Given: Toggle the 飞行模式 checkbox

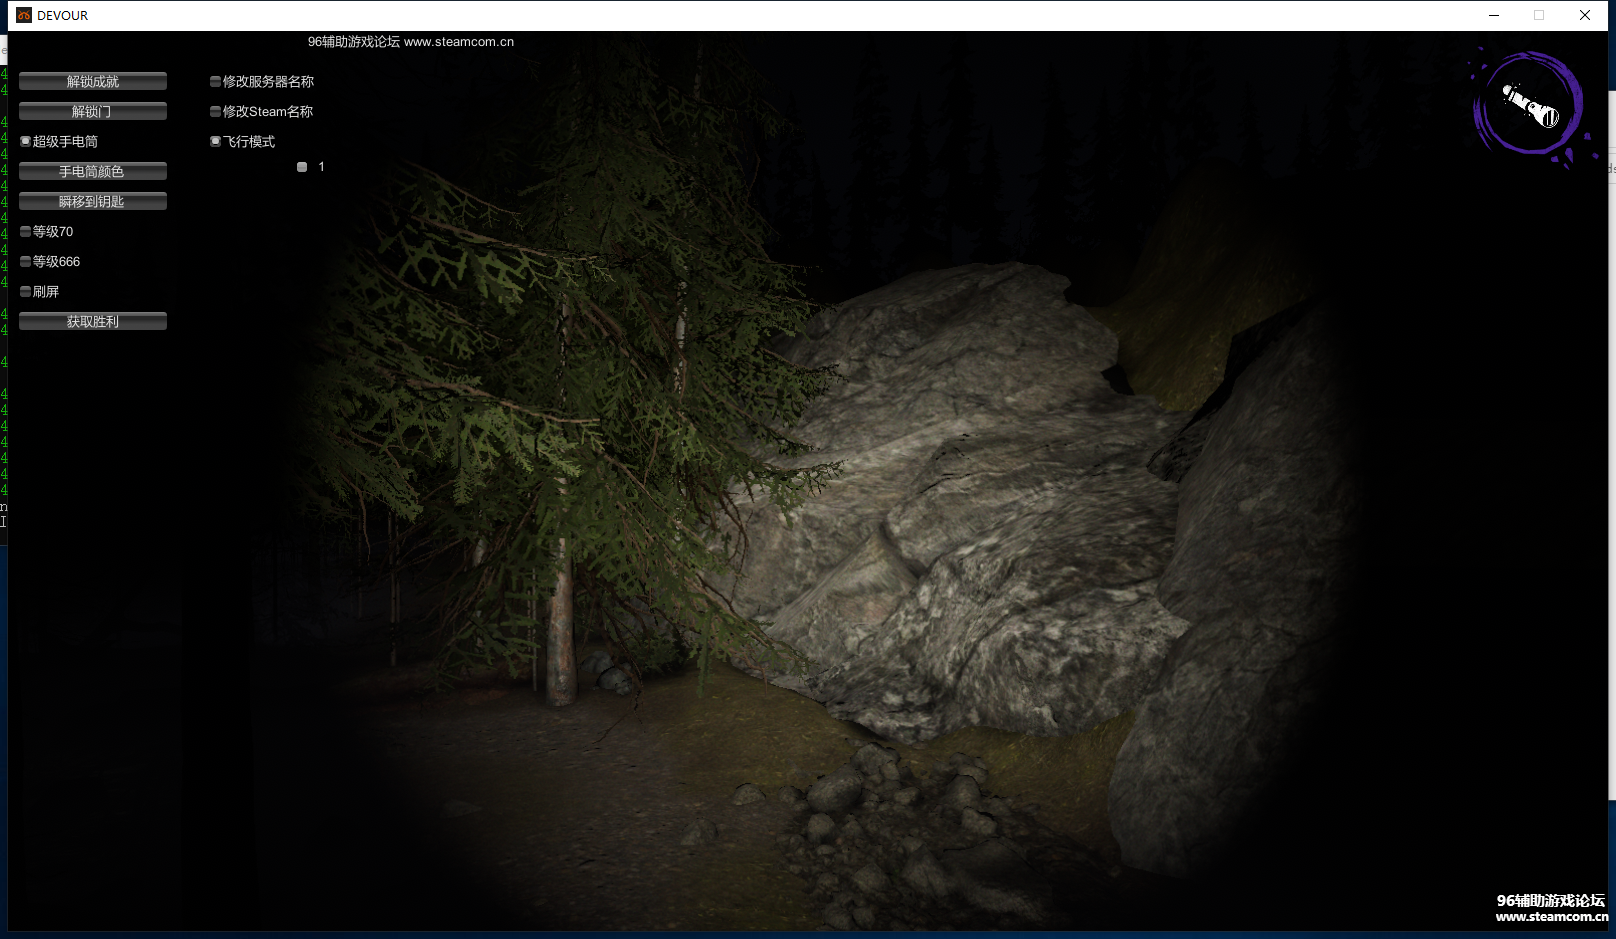Looking at the screenshot, I should pyautogui.click(x=215, y=142).
